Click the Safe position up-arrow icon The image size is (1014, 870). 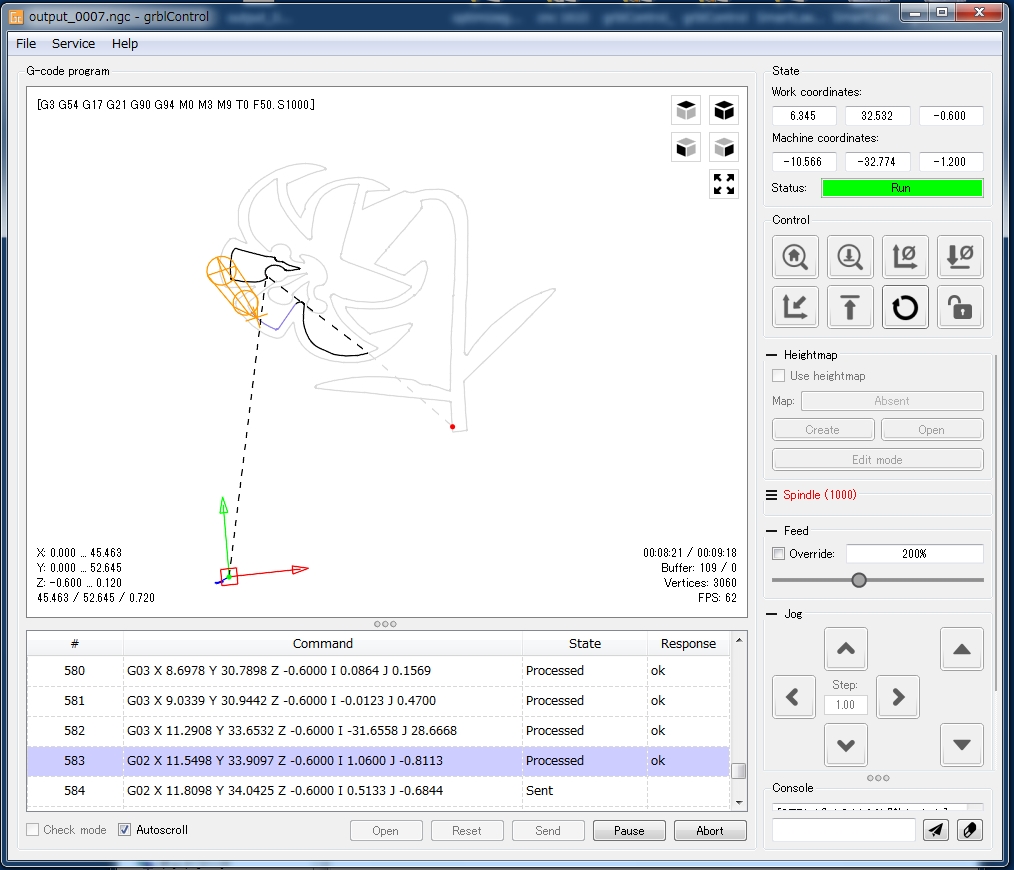coord(850,307)
